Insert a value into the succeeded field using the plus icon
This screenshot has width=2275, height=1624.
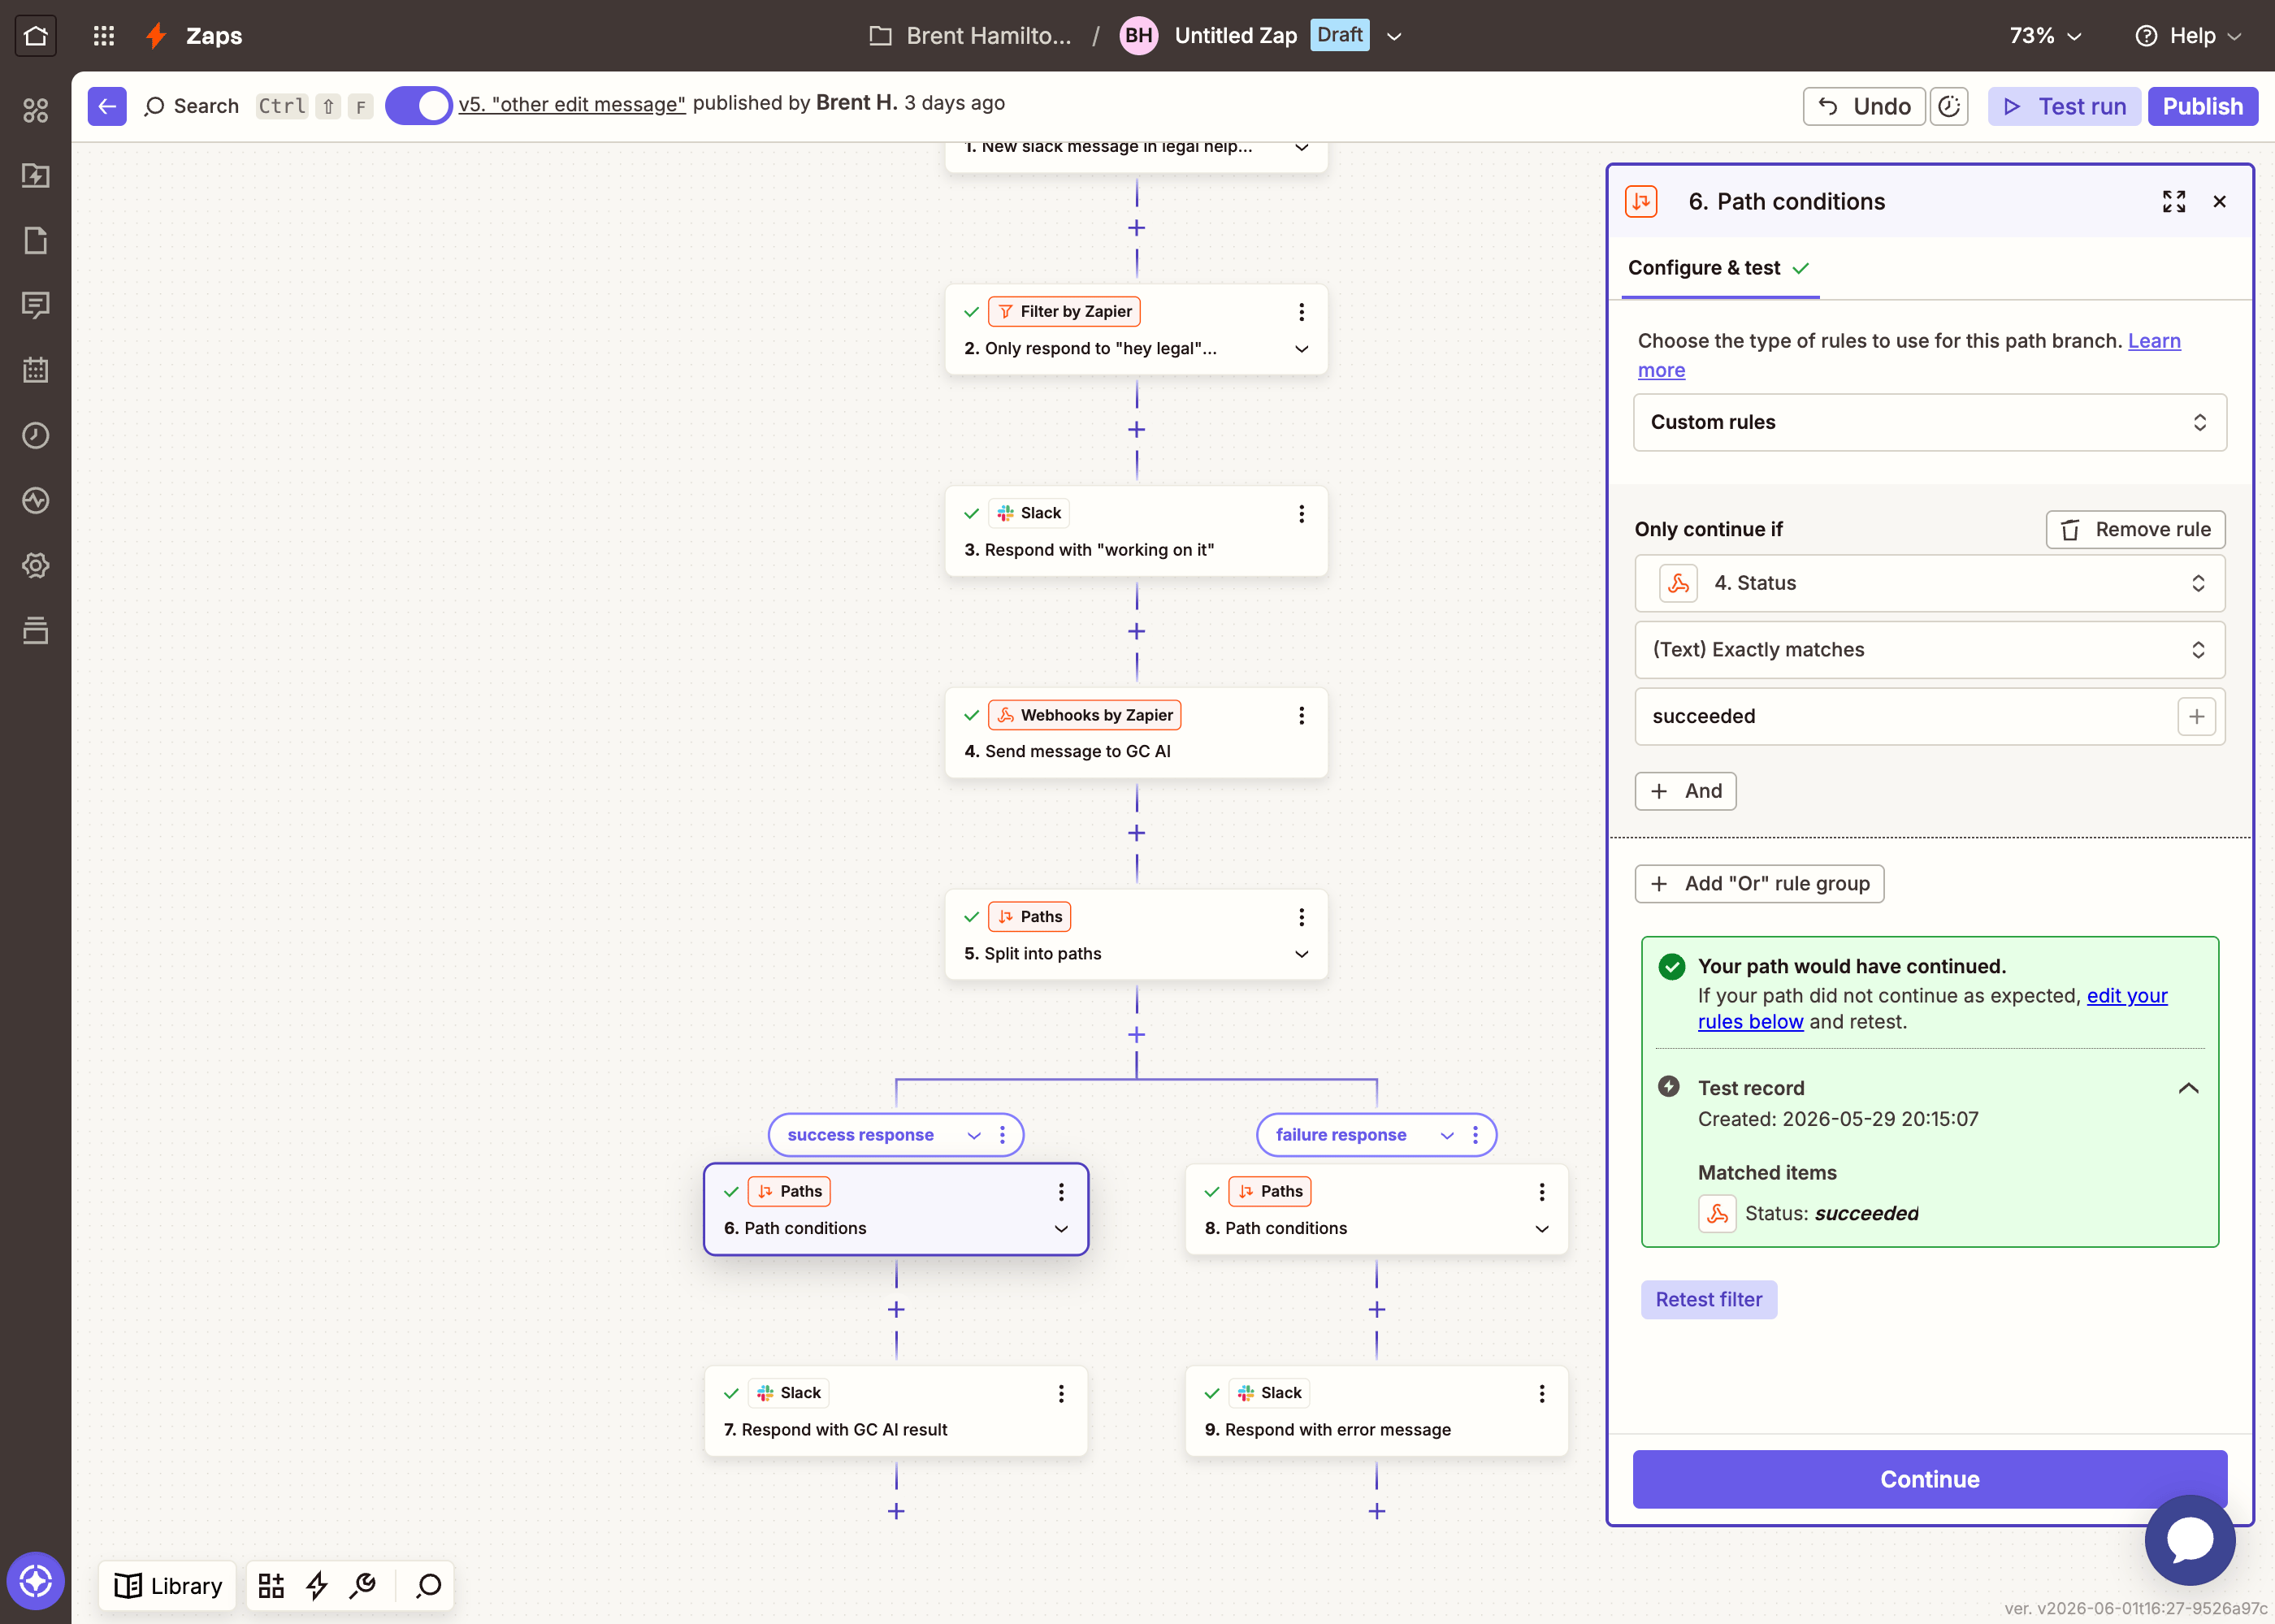(2196, 716)
